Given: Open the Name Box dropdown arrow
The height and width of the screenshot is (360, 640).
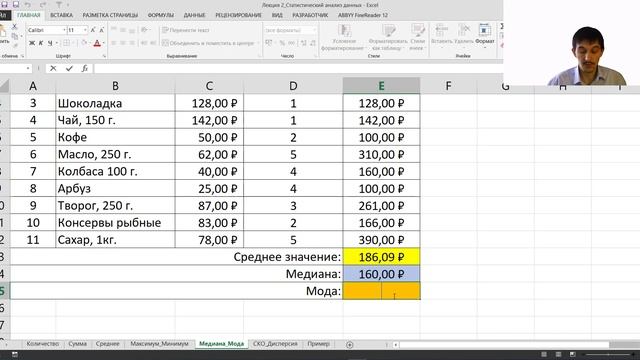Looking at the screenshot, I should click(28, 69).
